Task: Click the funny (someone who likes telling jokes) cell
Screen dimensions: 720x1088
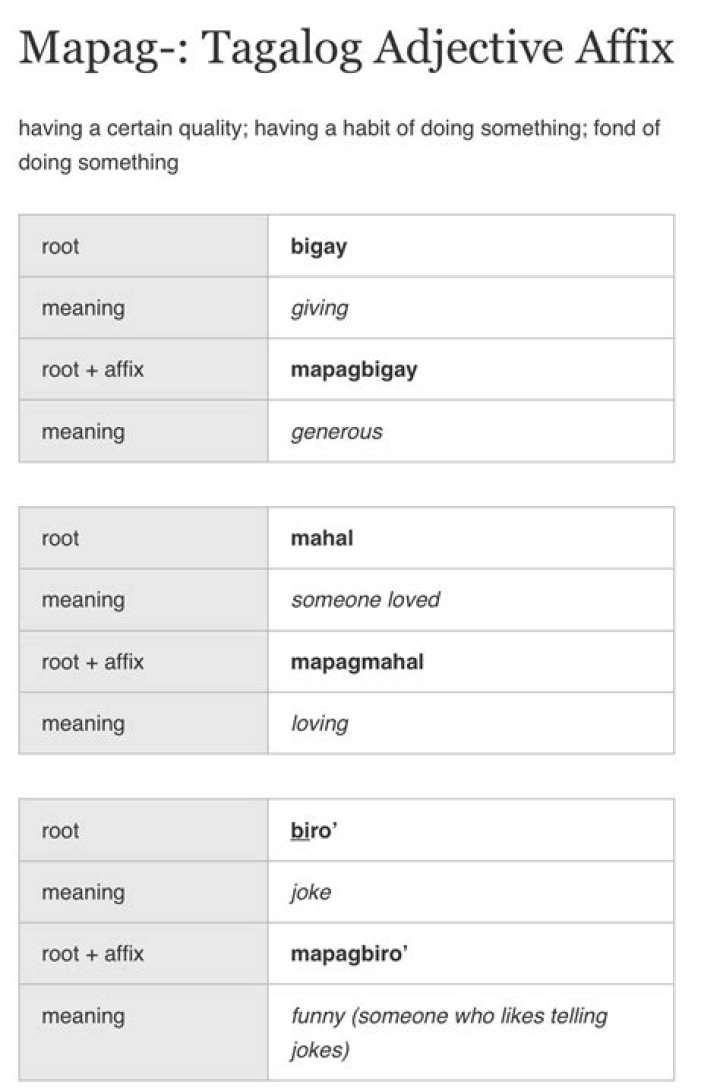Action: [471, 1032]
